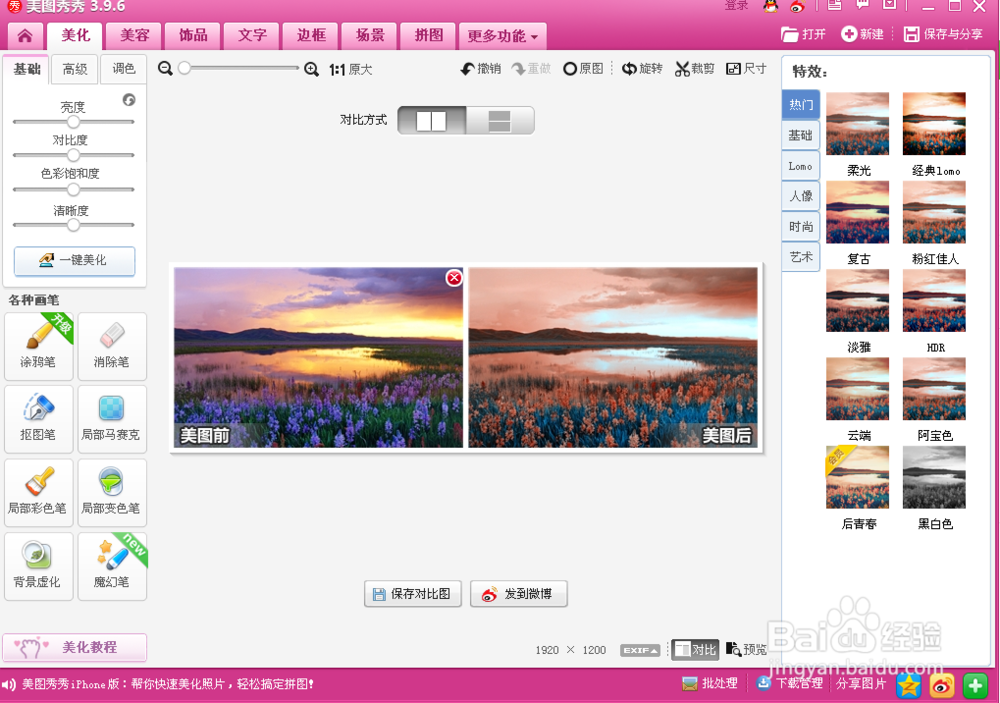Switch to the 饰品 tab

193,35
